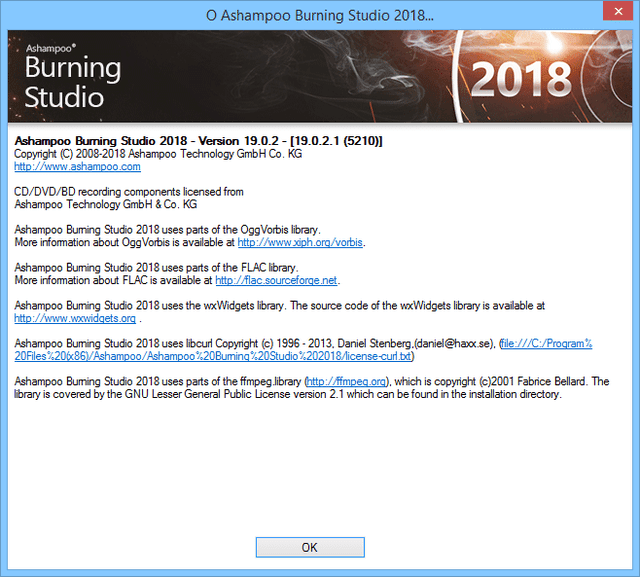The width and height of the screenshot is (640, 577).
Task: Close the About Ashampoo Burning Studio dialog
Action: pos(618,11)
